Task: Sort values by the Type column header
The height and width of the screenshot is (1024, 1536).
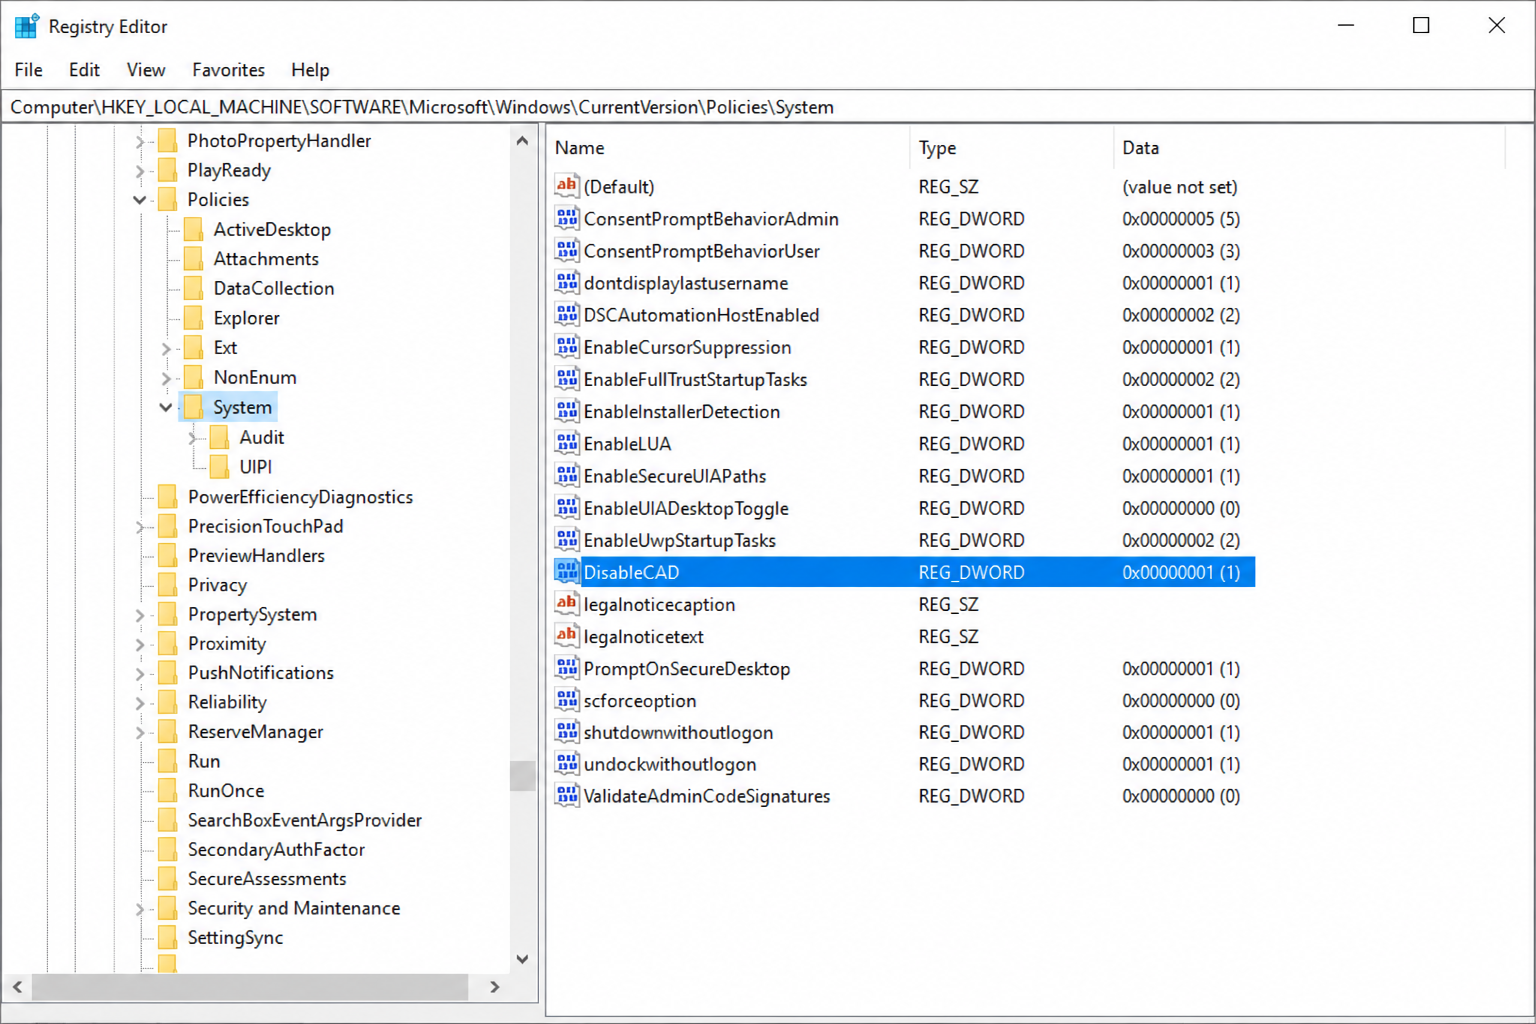Action: [1011, 148]
